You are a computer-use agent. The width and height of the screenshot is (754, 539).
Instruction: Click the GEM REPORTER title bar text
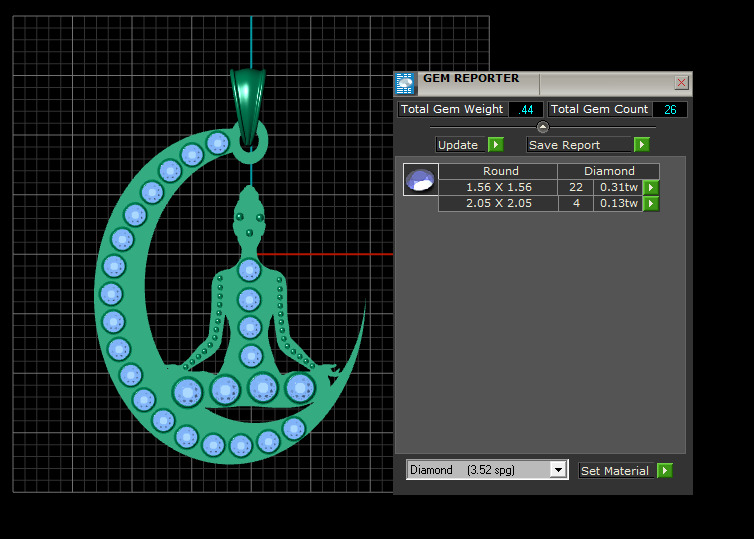[x=471, y=78]
